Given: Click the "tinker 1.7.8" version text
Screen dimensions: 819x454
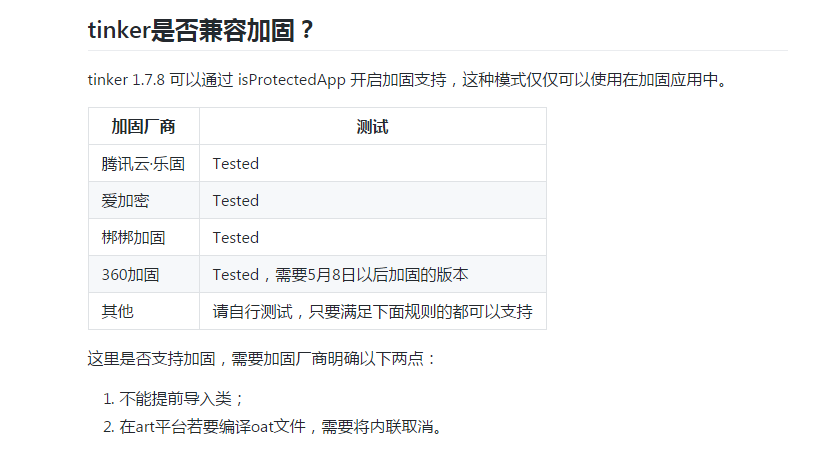Looking at the screenshot, I should [126, 80].
